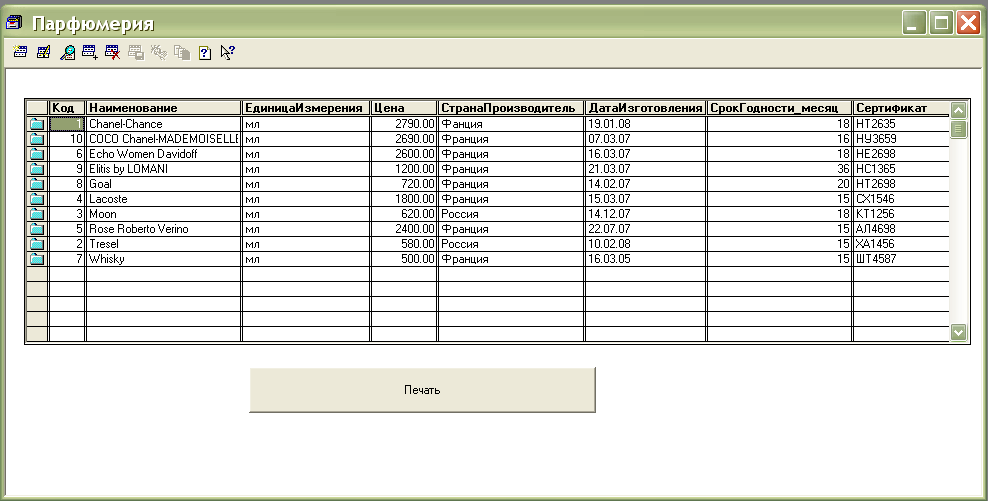Click the certificate cell НУ3659

point(901,139)
